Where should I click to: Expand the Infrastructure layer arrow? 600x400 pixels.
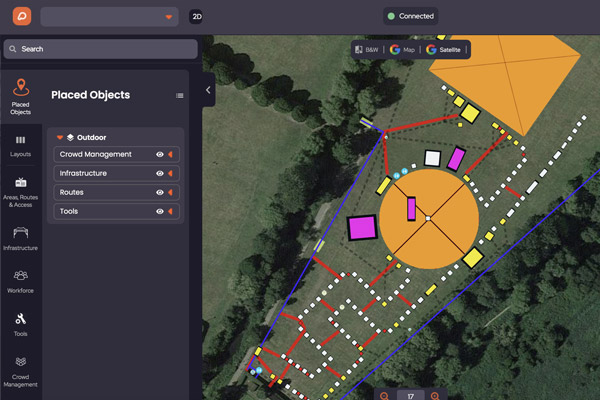click(x=171, y=173)
